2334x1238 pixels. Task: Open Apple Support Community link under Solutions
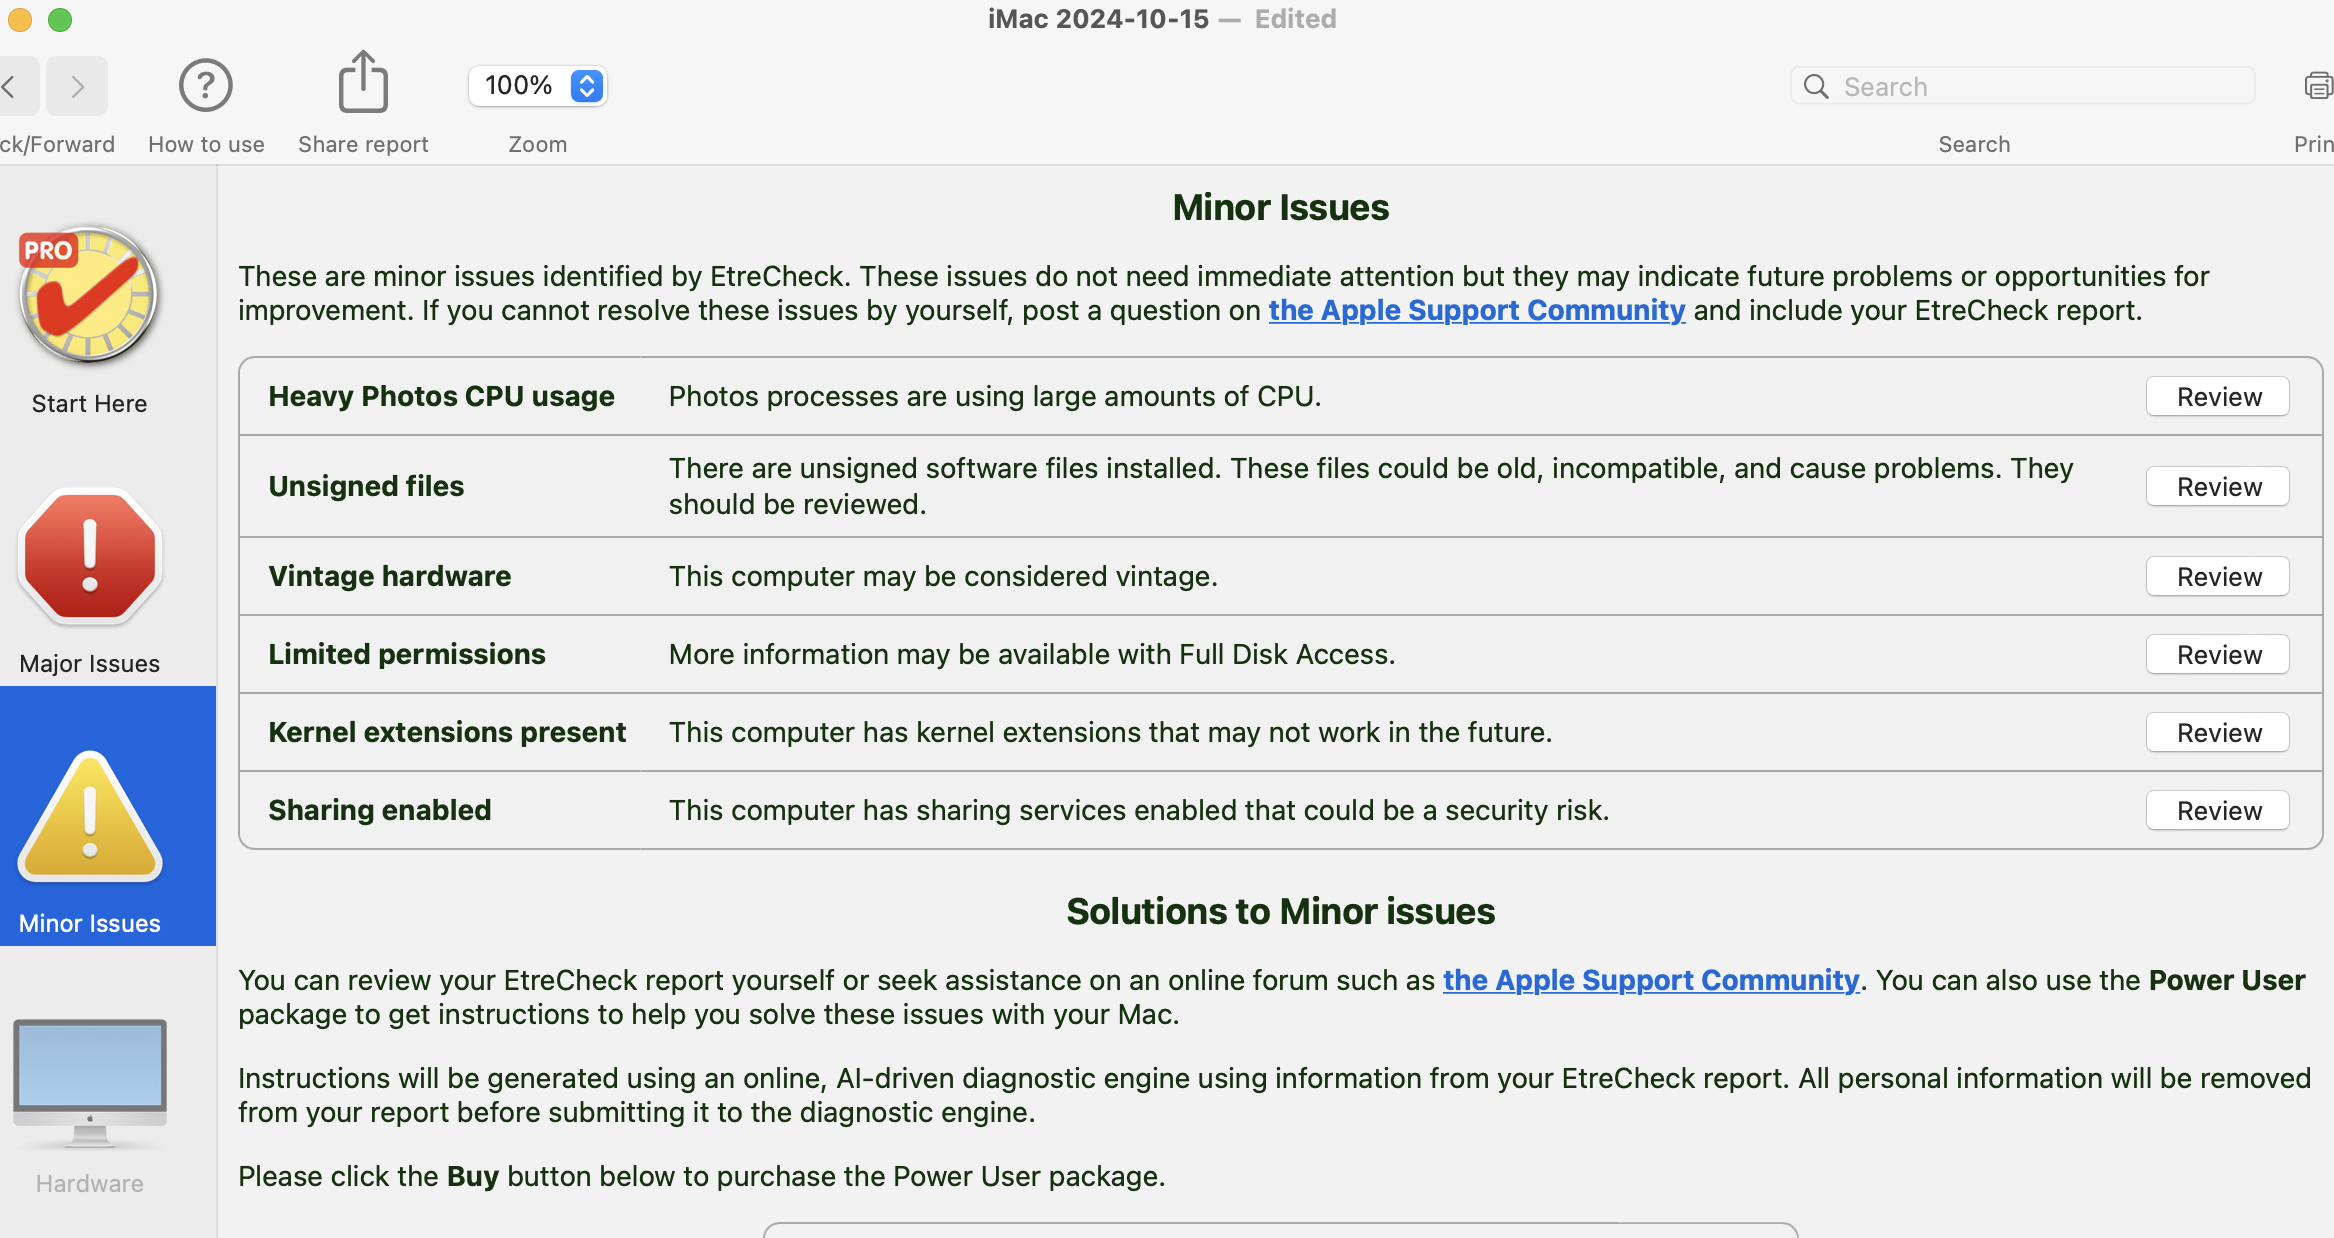[x=1650, y=981]
